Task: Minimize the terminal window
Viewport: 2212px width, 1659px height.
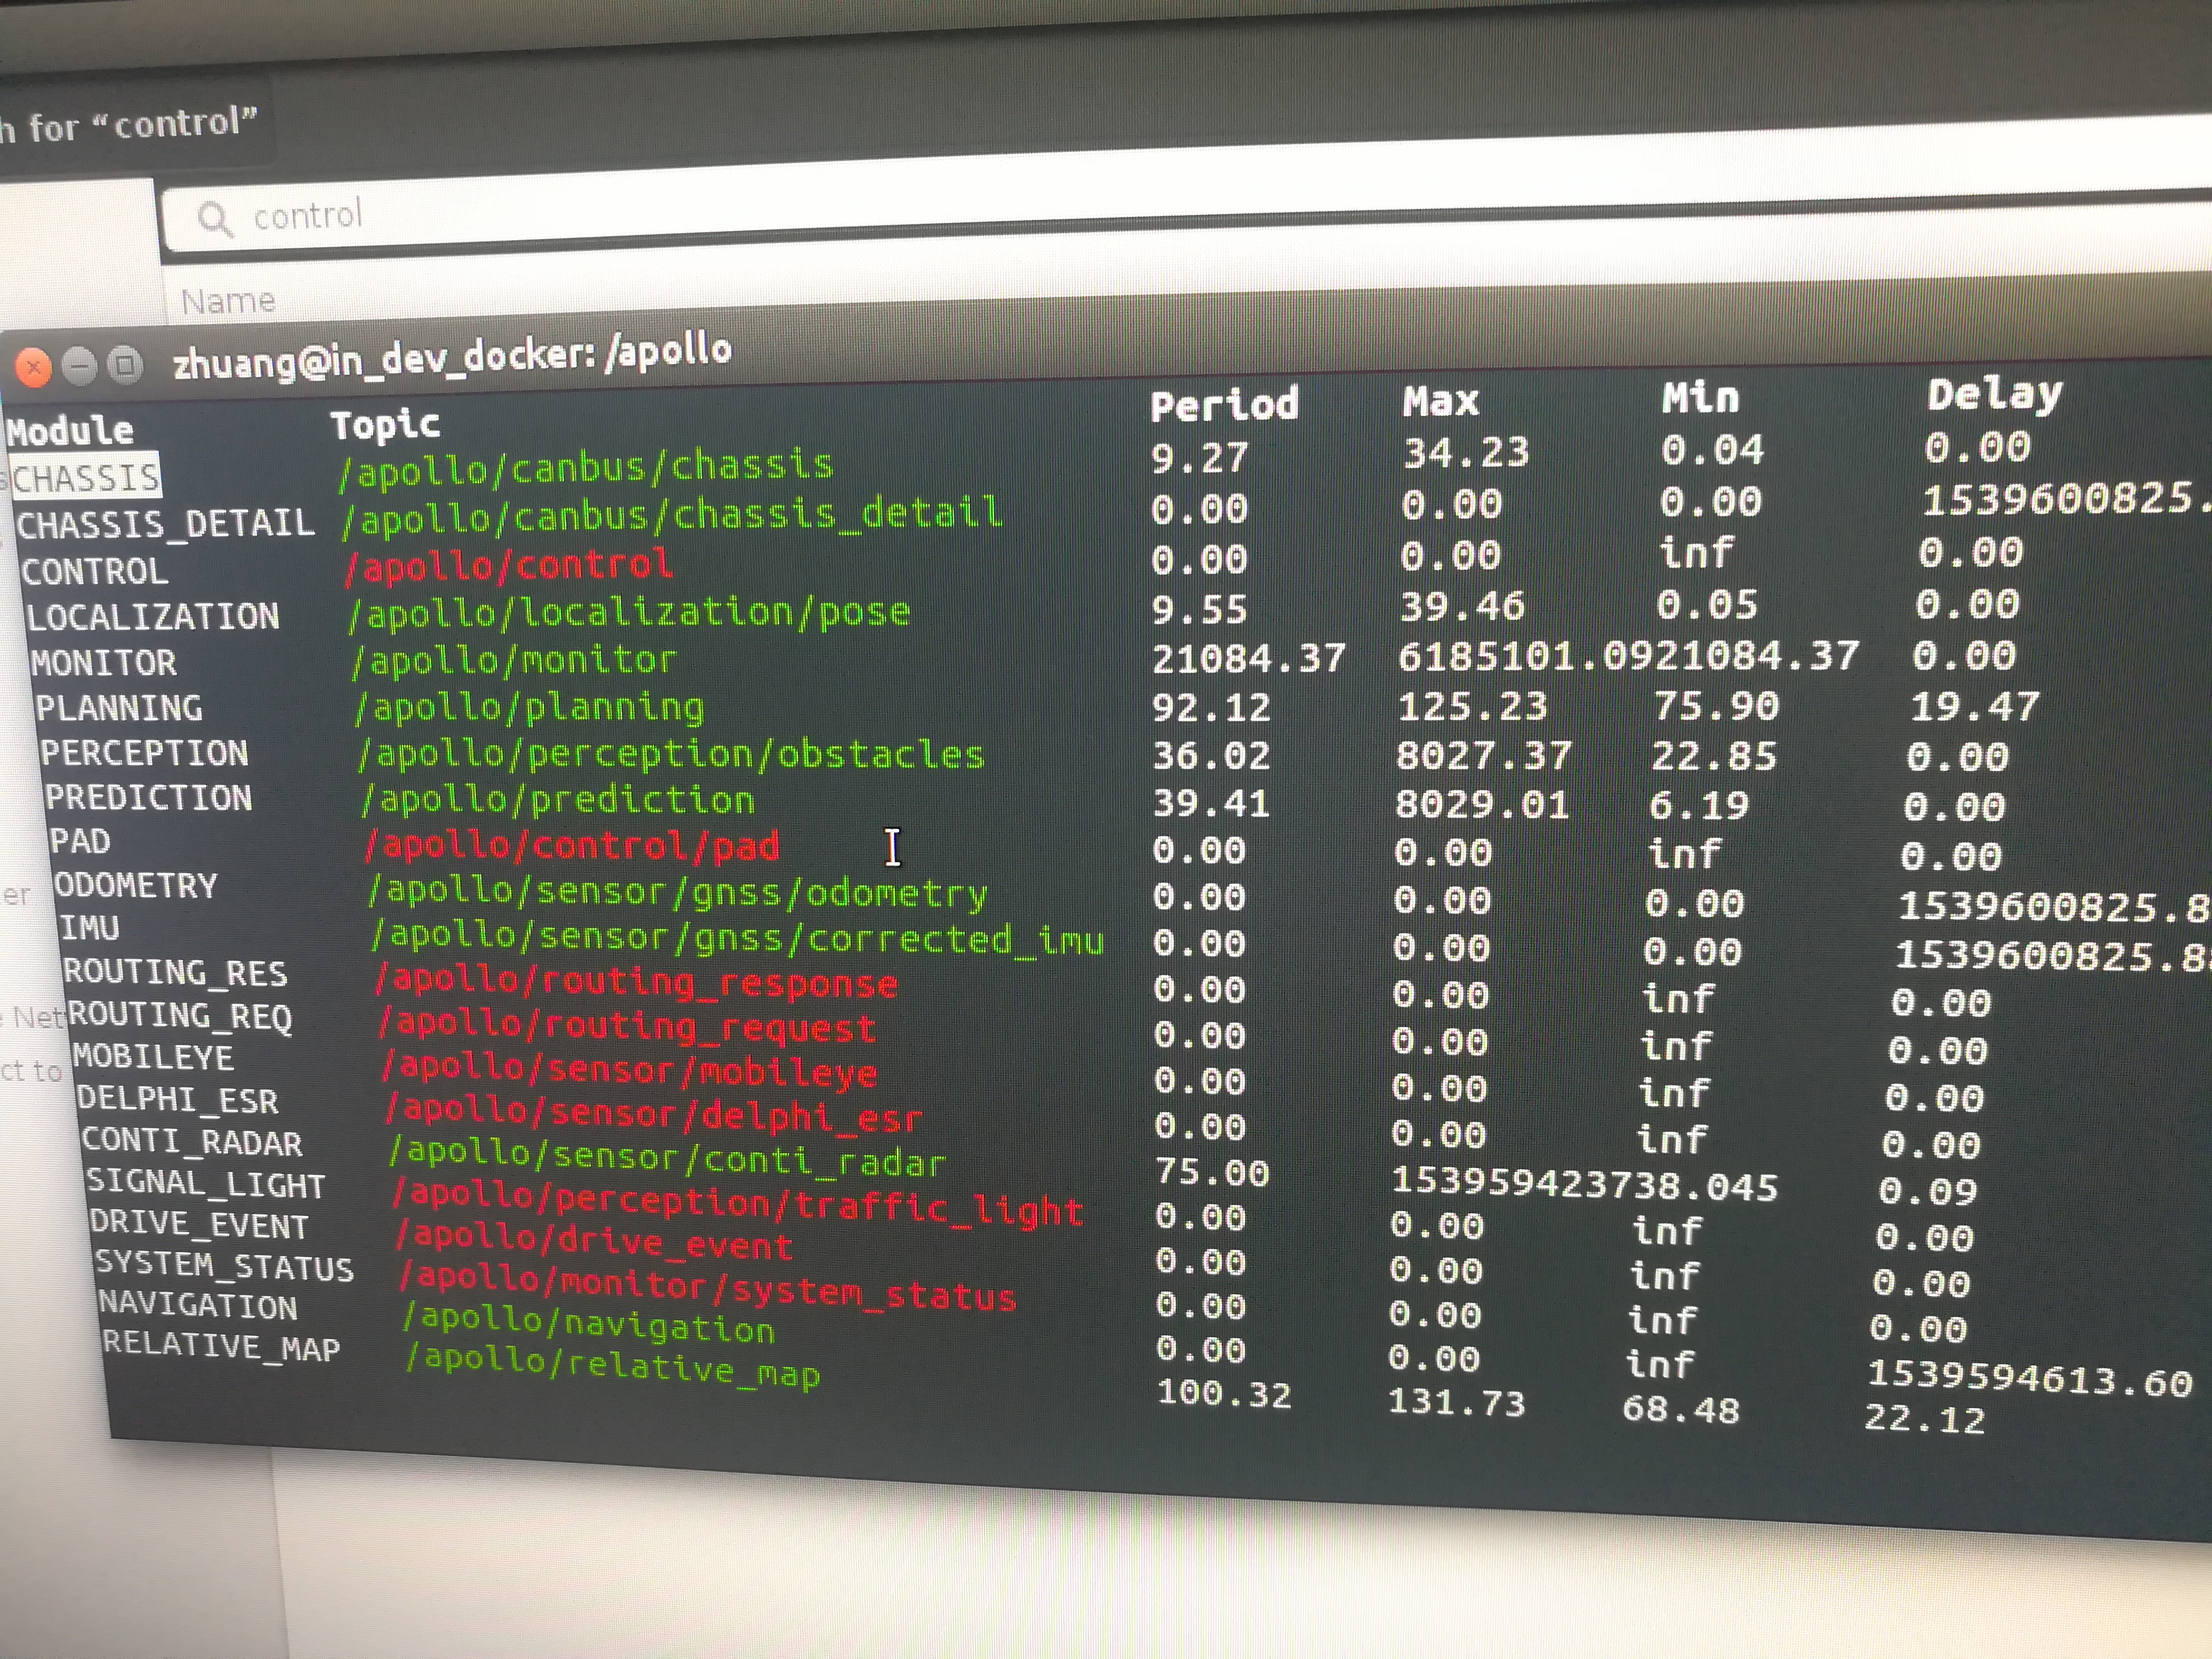Action: [79, 366]
